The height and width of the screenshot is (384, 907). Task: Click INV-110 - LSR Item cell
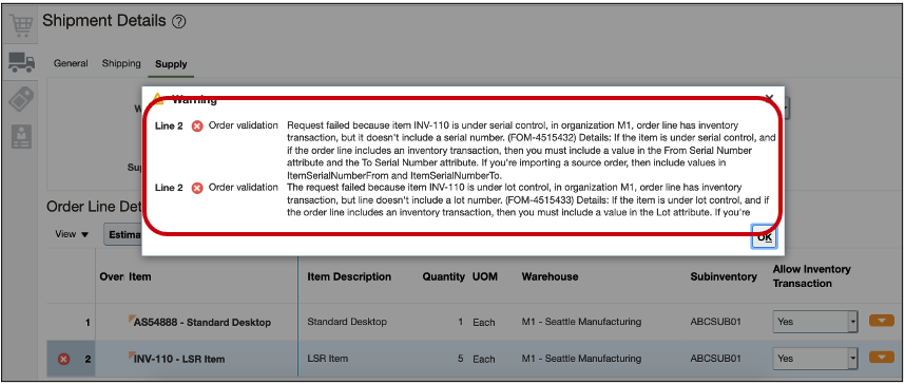click(179, 359)
